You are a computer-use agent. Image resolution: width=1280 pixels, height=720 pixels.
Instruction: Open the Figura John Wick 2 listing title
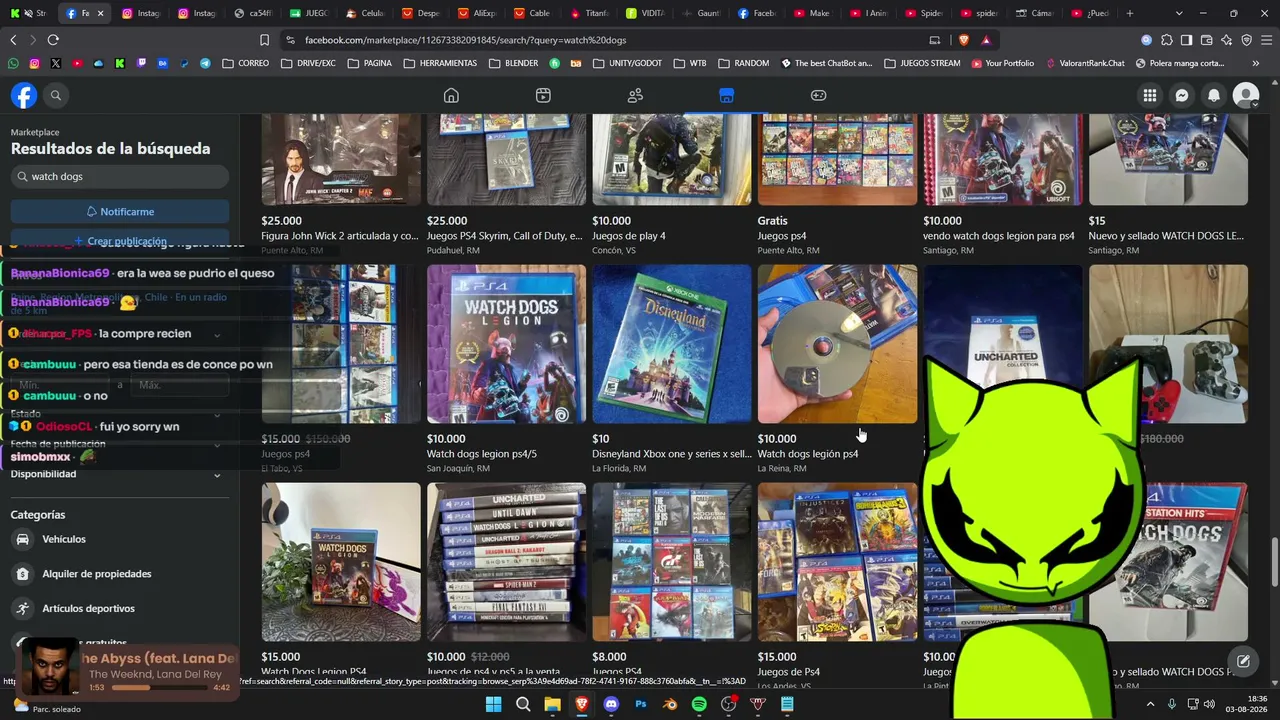click(x=340, y=236)
